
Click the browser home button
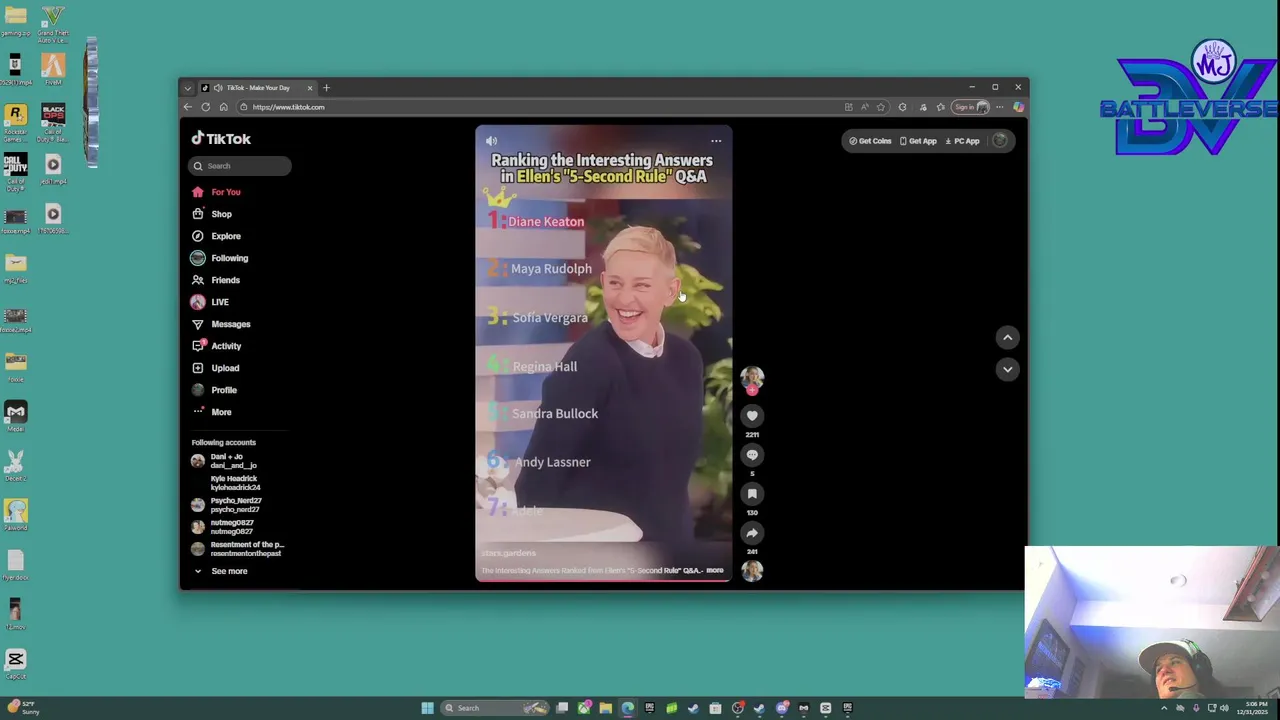pyautogui.click(x=223, y=107)
